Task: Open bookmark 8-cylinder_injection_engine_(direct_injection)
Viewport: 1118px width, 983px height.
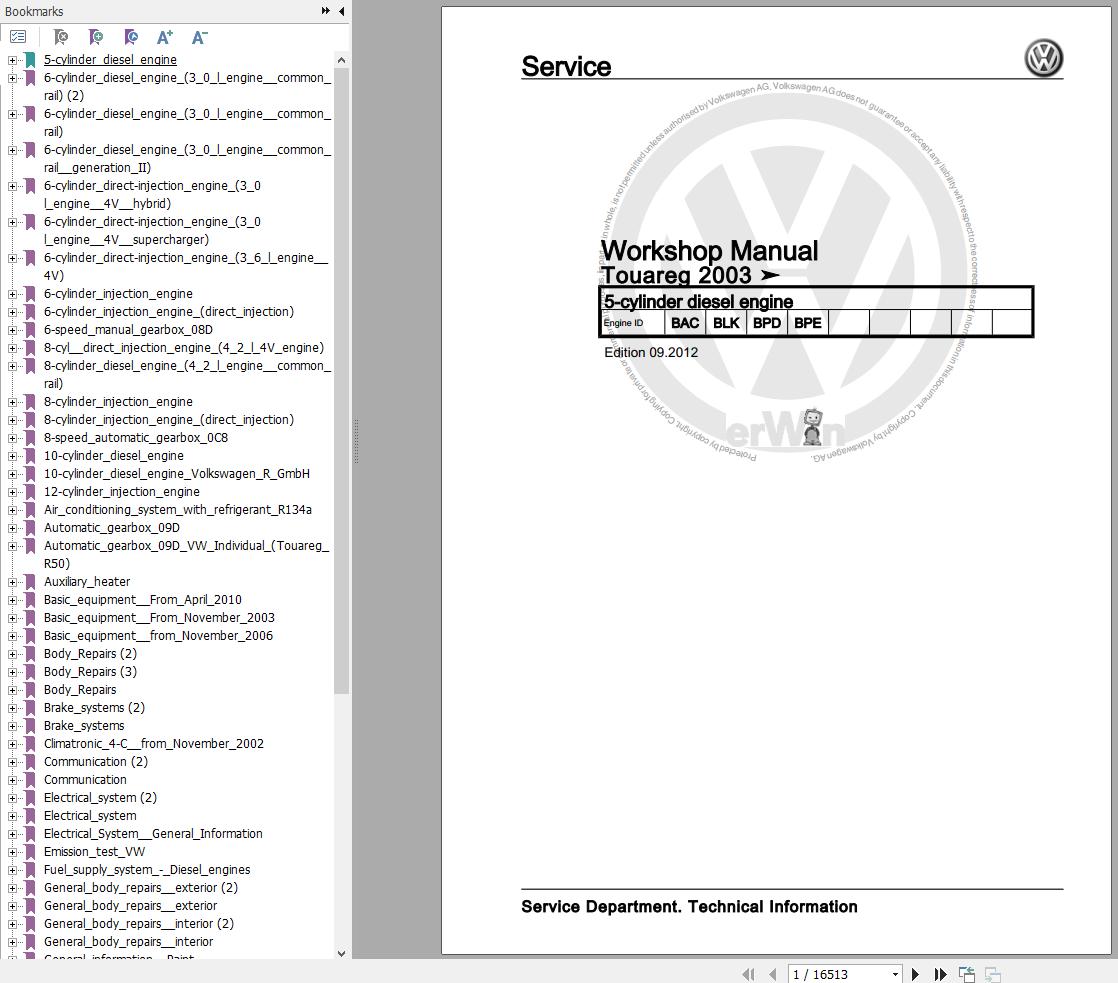Action: 168,420
